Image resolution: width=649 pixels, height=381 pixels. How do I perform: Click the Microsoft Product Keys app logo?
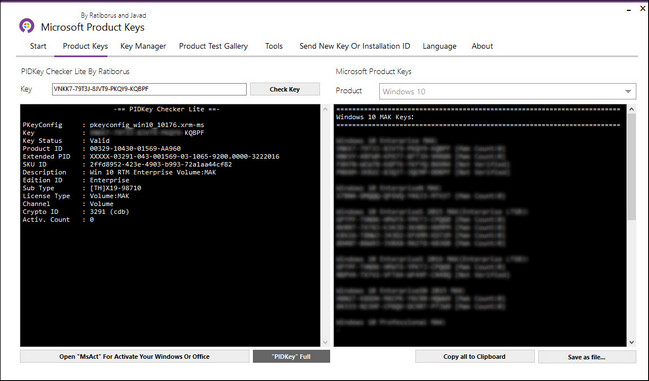tap(26, 26)
